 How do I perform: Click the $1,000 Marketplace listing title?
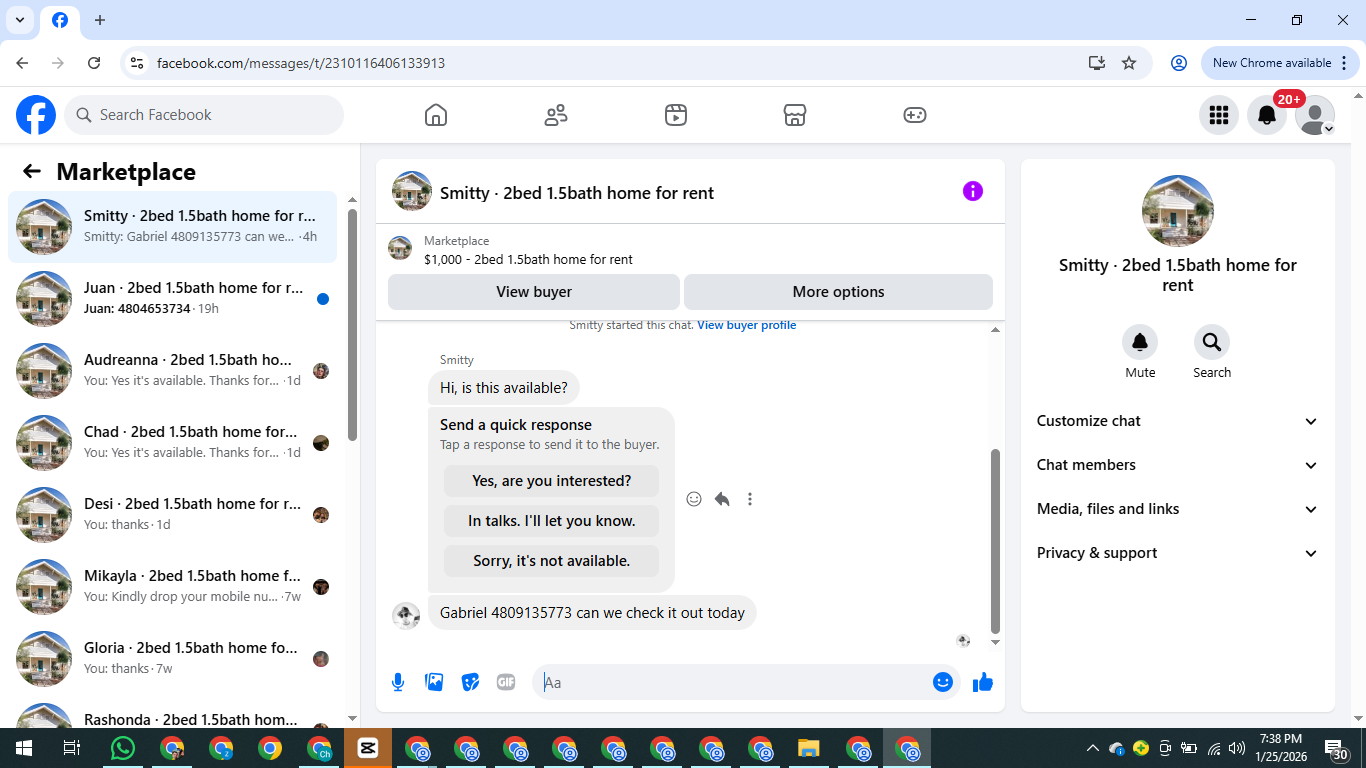coord(528,260)
